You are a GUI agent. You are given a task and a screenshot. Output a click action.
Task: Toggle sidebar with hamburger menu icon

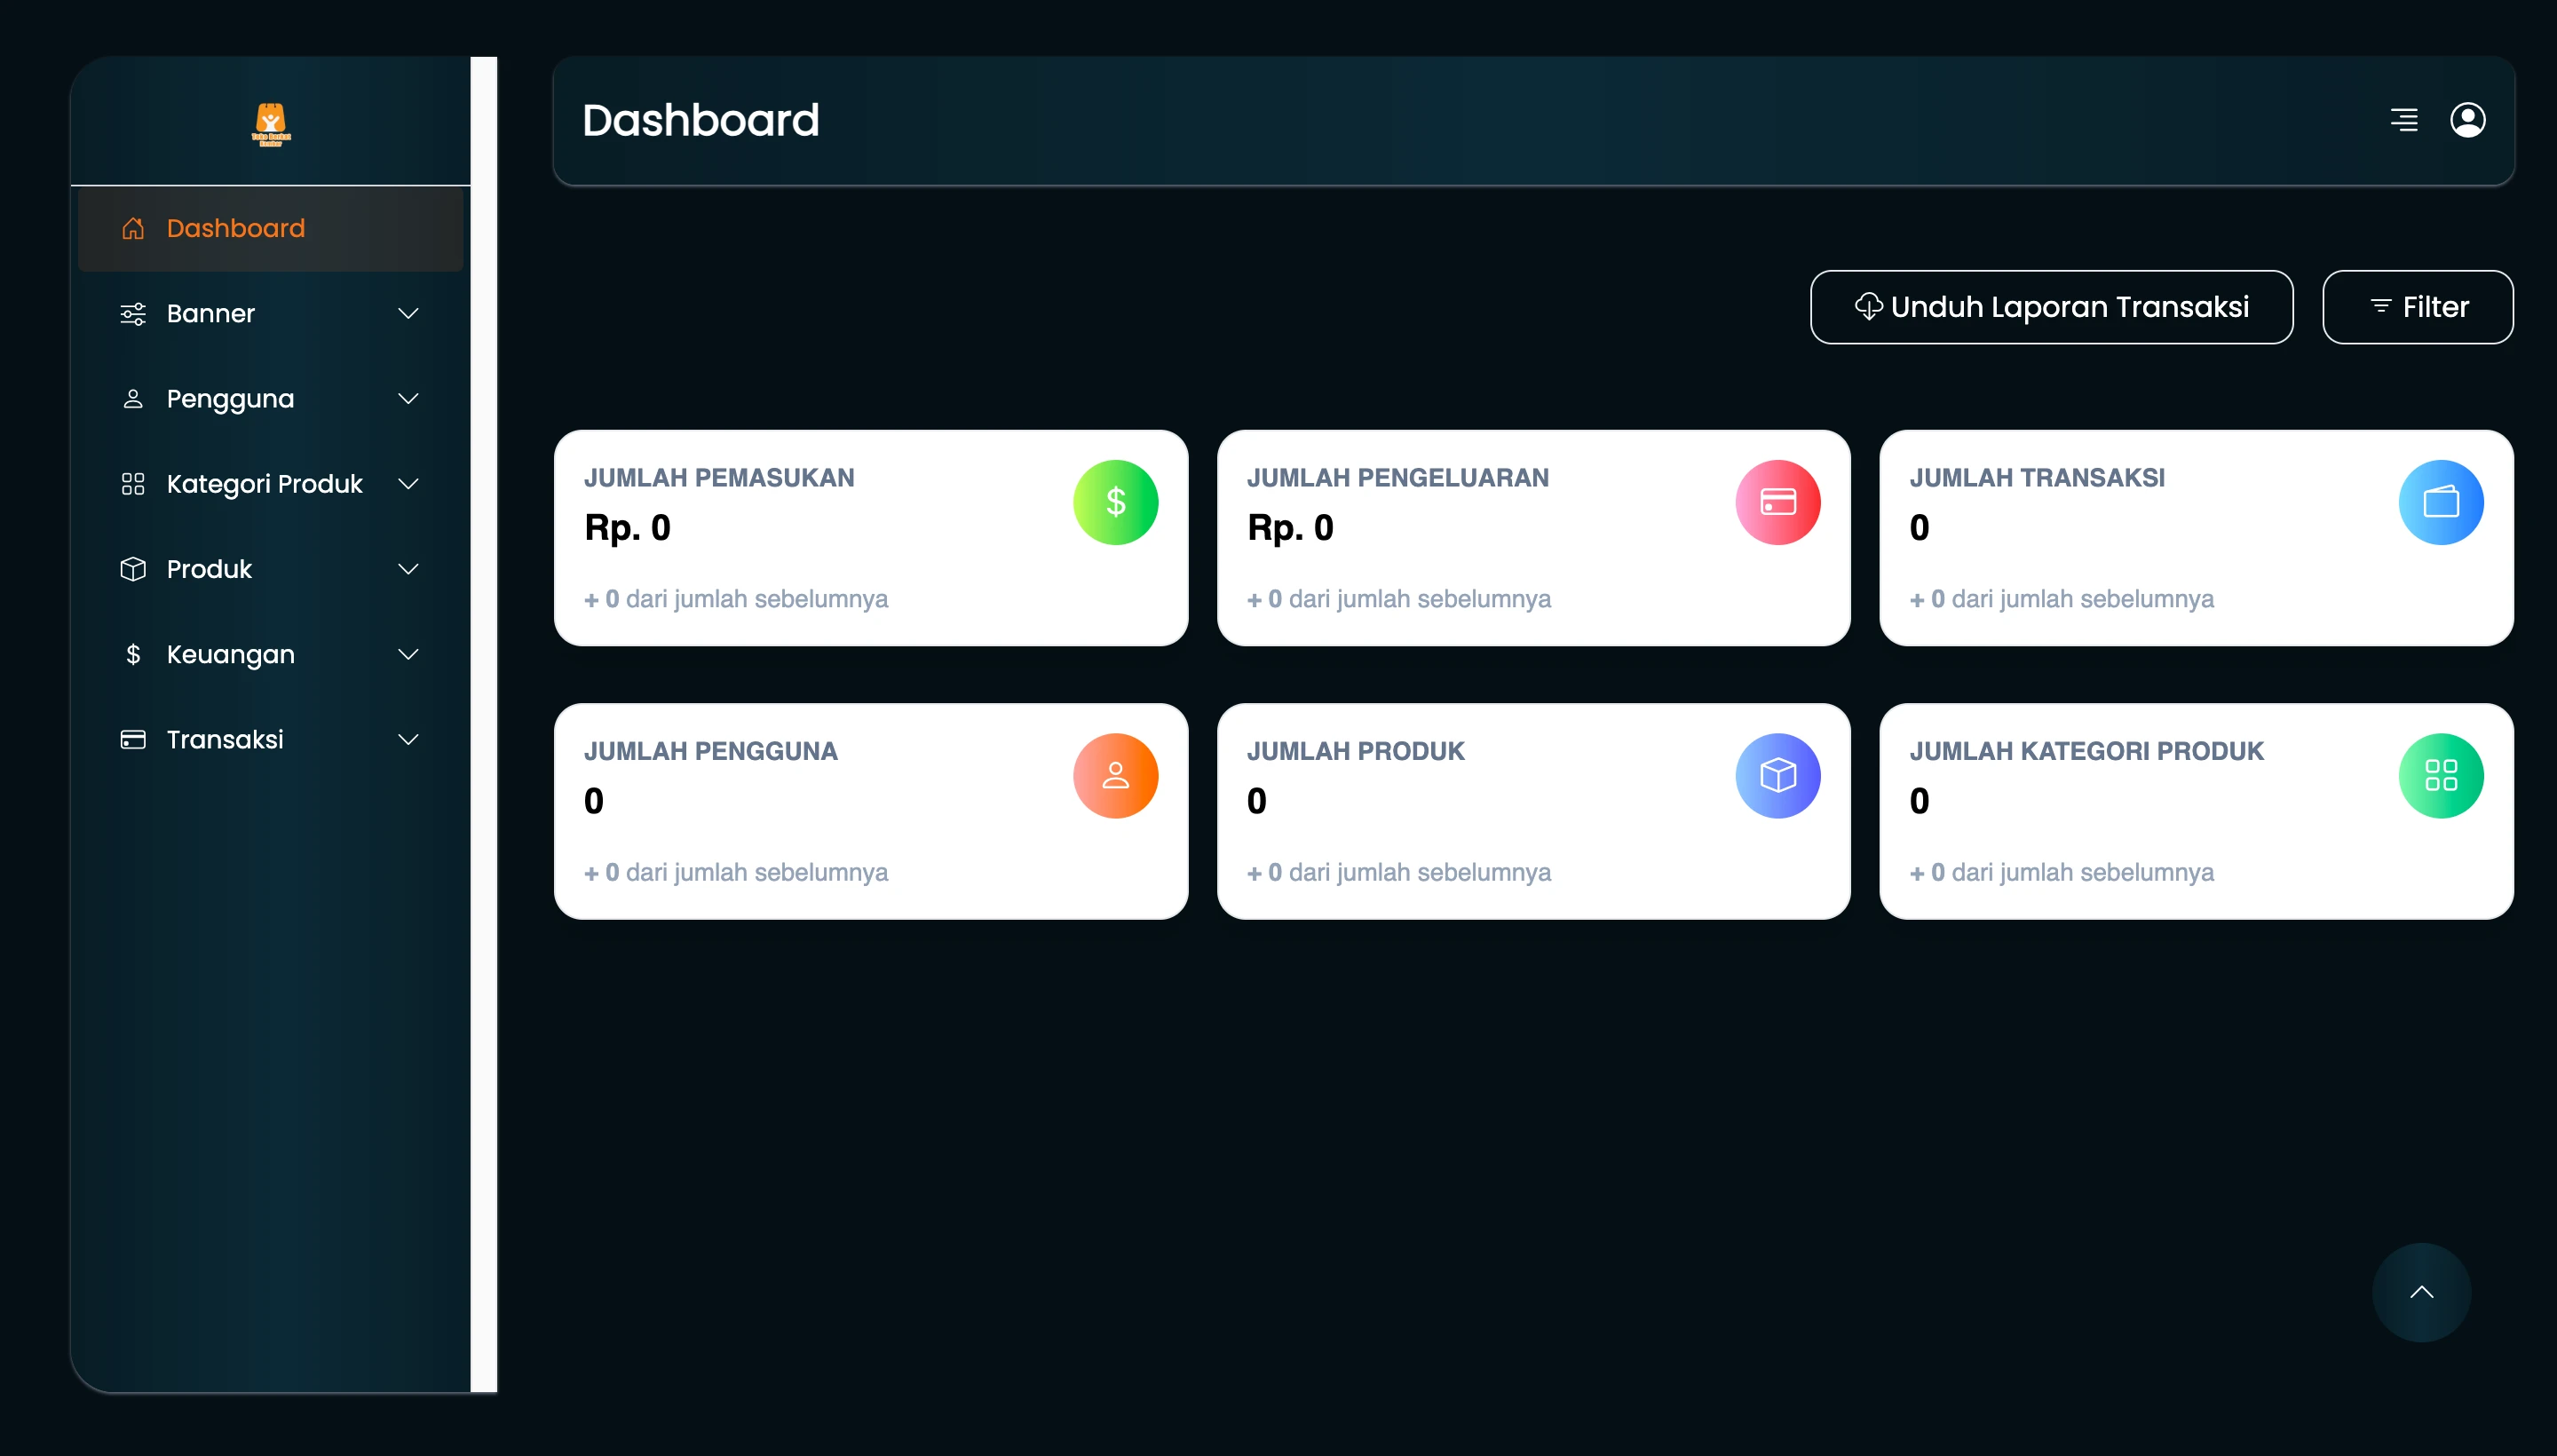[x=2404, y=120]
